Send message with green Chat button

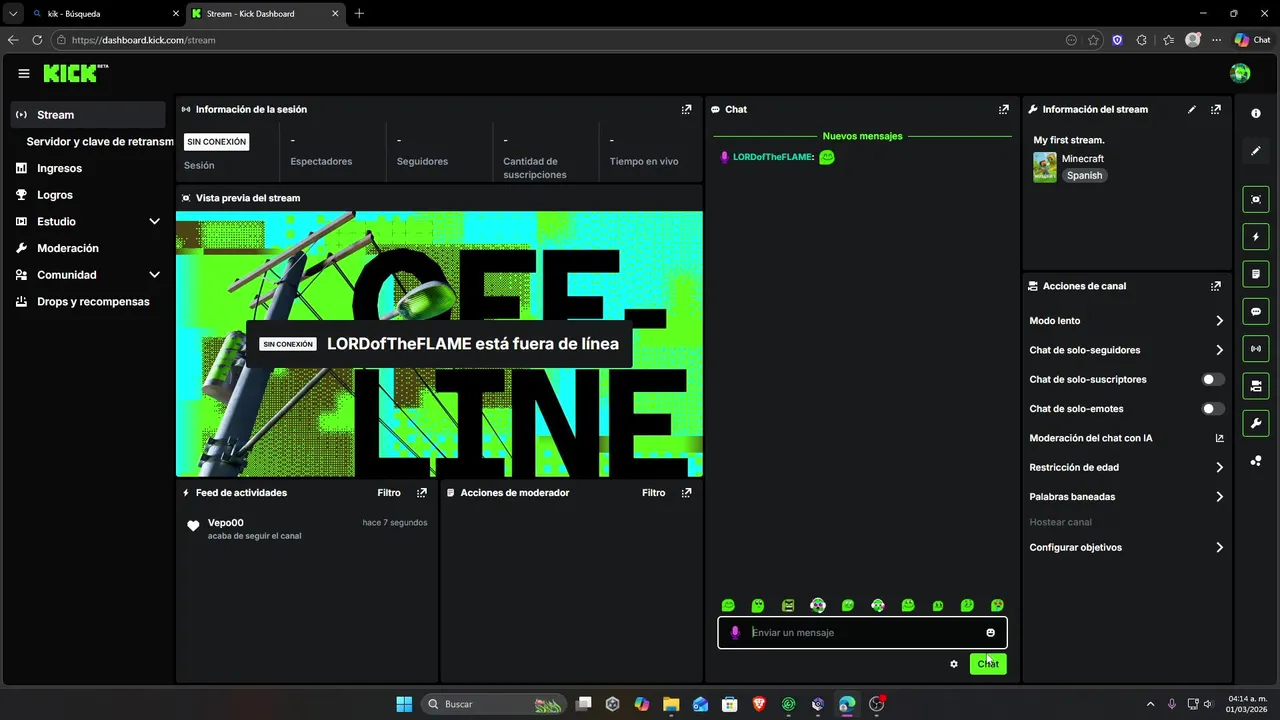988,664
